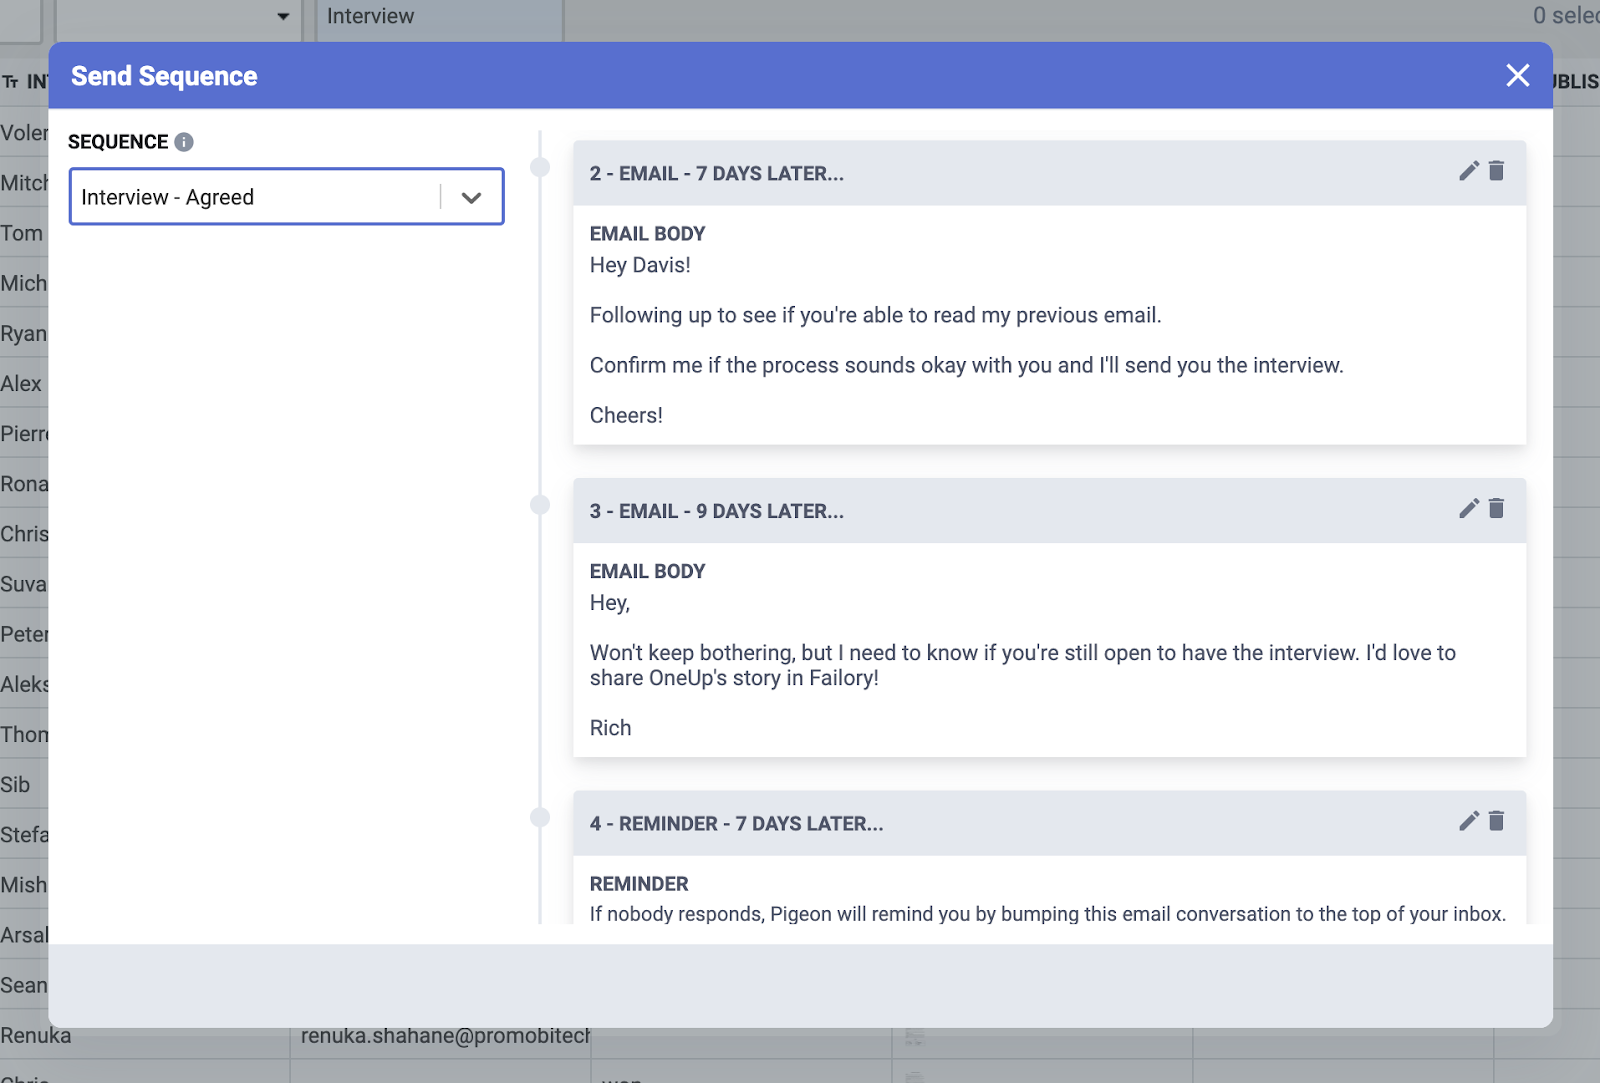The width and height of the screenshot is (1600, 1083).
Task: Delete the reminder step using the trash icon
Action: point(1497,821)
